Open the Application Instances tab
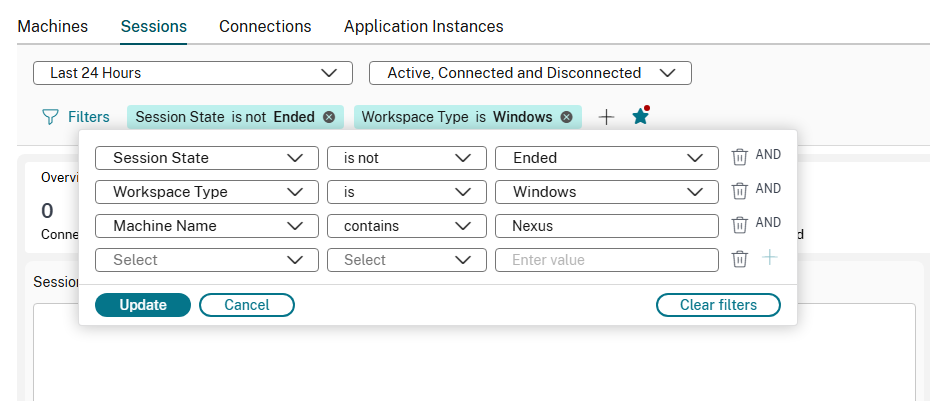The width and height of the screenshot is (930, 401). pyautogui.click(x=423, y=27)
